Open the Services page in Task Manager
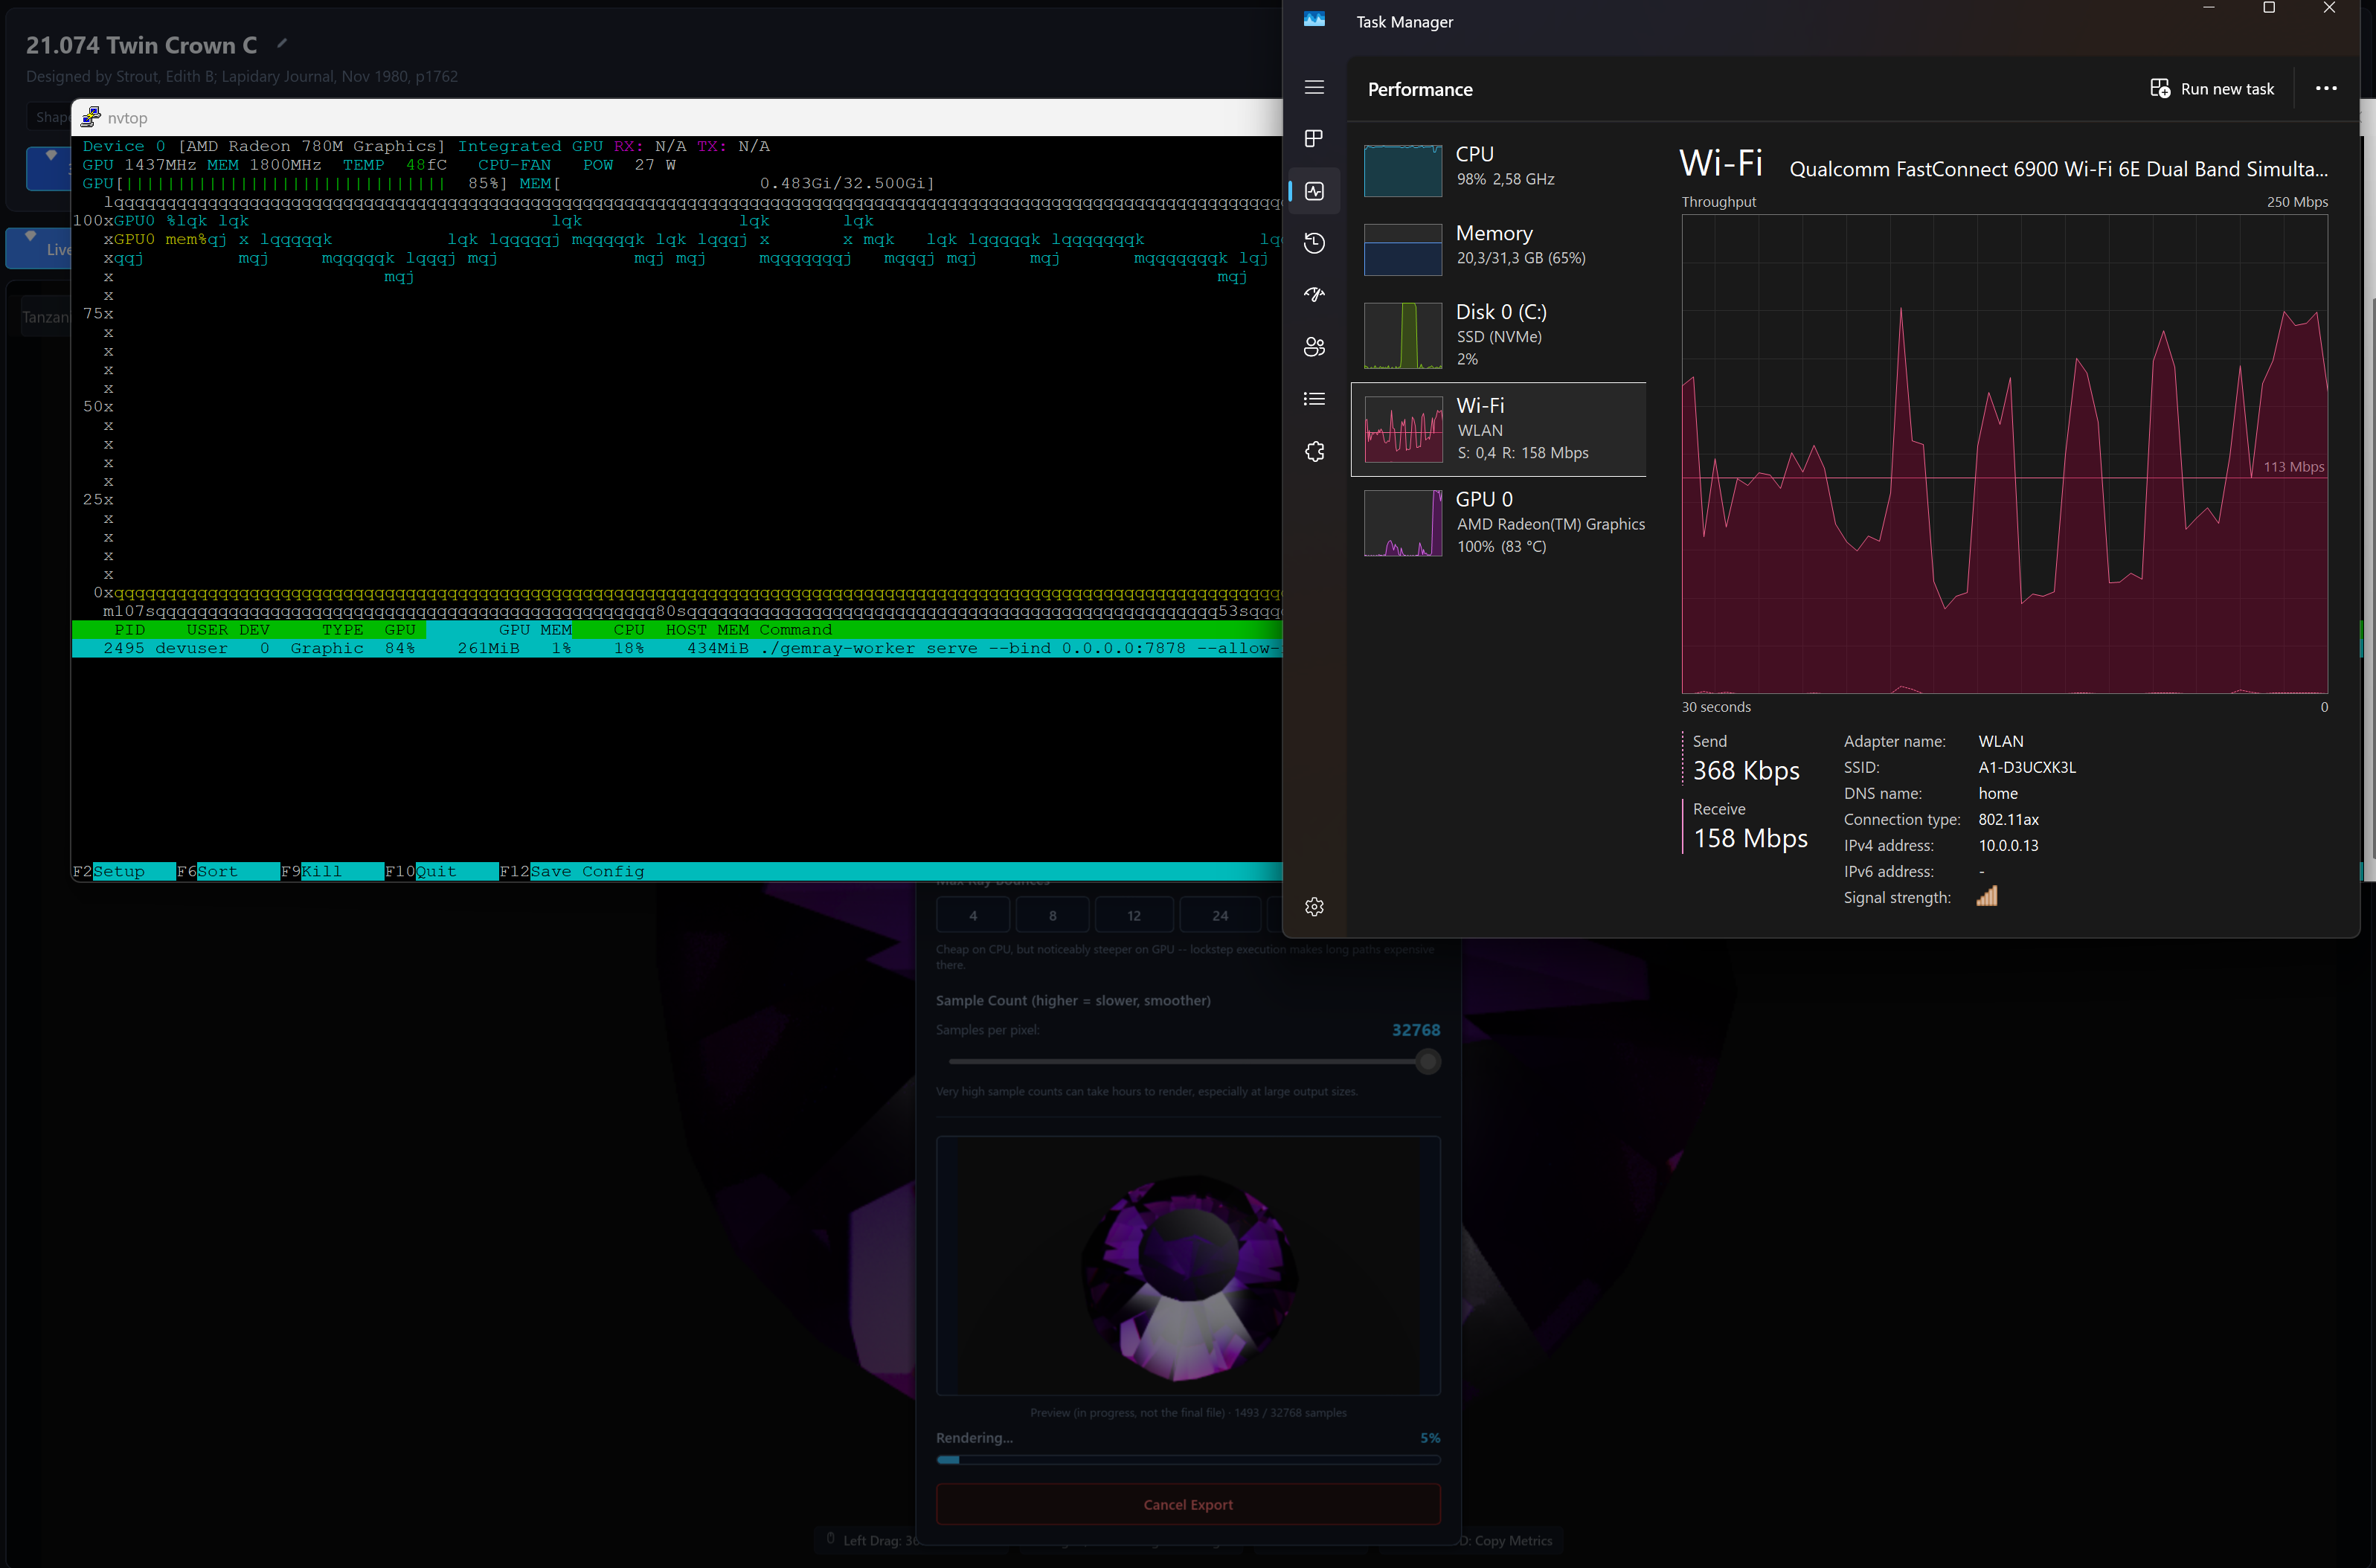 tap(1314, 452)
